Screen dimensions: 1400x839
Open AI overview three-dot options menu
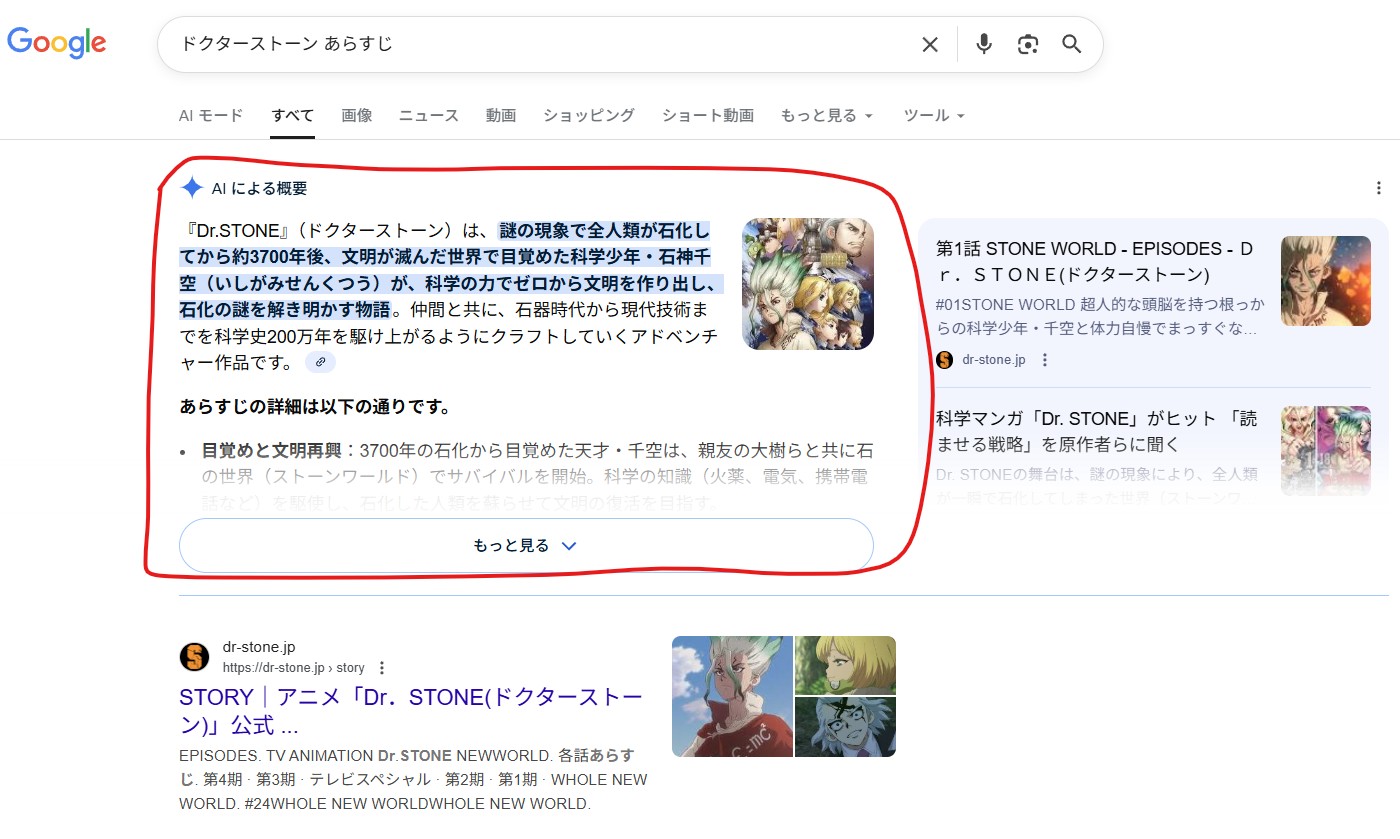(x=1379, y=188)
